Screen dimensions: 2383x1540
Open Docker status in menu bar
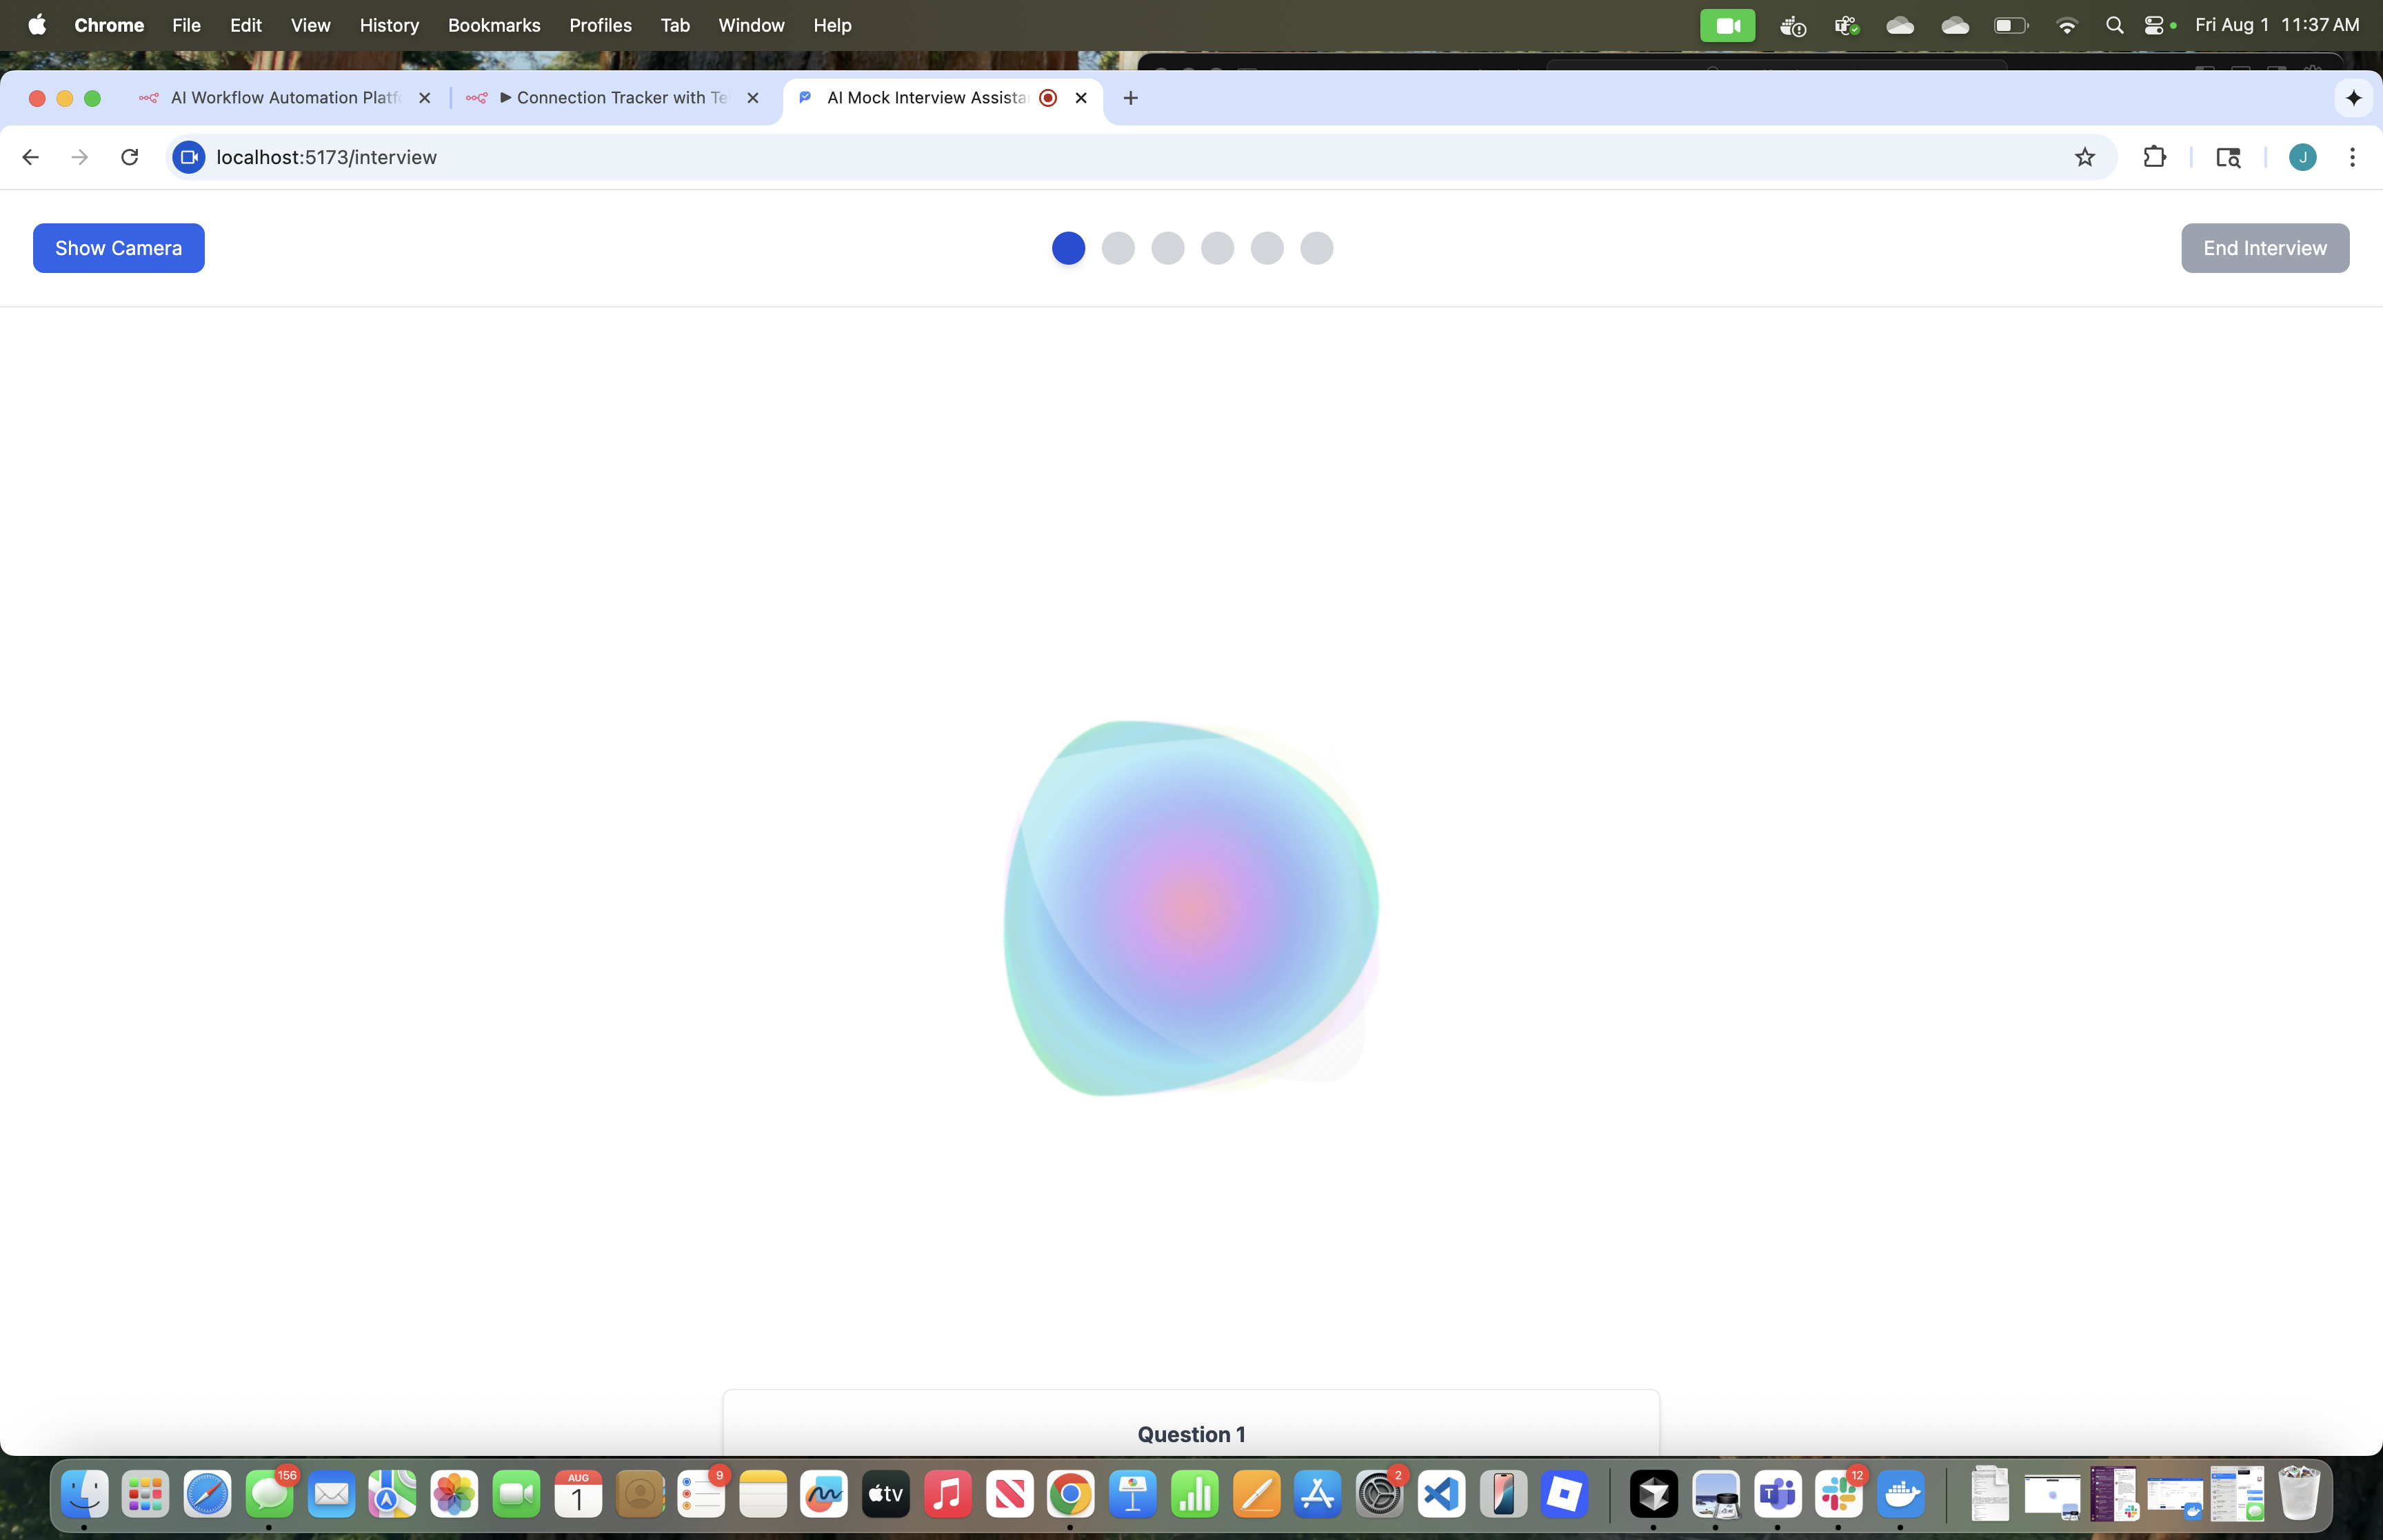point(1792,25)
